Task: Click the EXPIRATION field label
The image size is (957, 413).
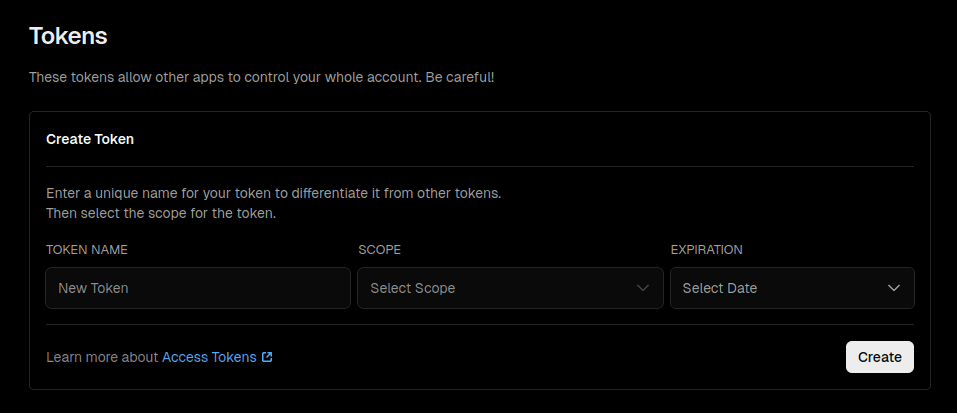Action: pos(706,249)
